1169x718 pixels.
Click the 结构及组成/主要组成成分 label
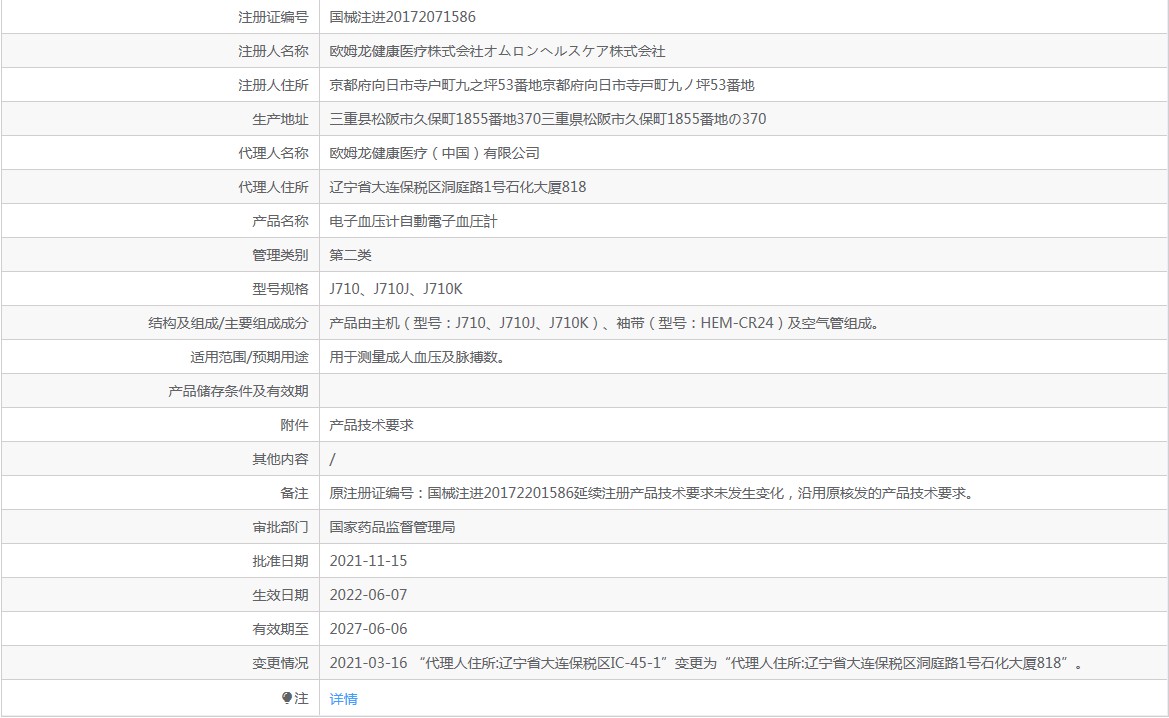coord(228,324)
